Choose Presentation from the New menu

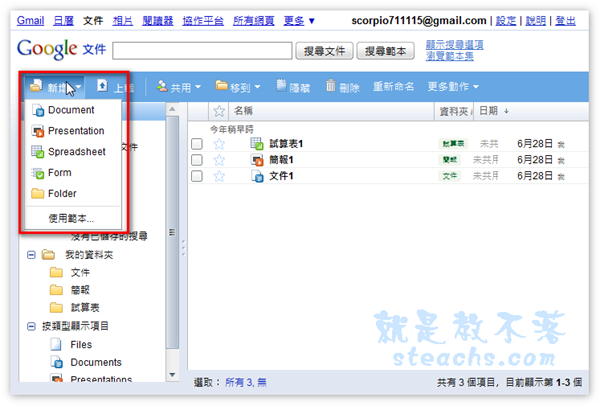click(x=76, y=131)
